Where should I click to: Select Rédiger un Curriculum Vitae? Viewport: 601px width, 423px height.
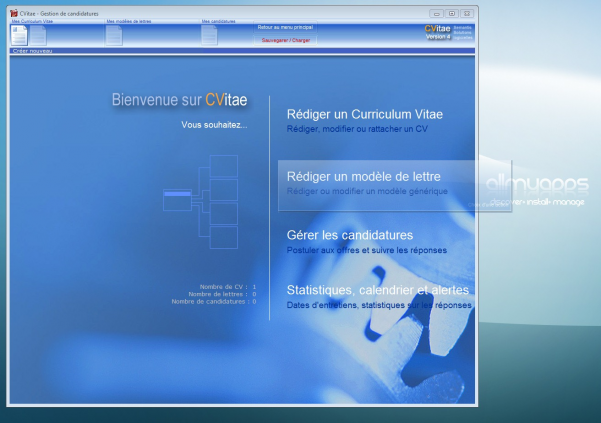(365, 114)
